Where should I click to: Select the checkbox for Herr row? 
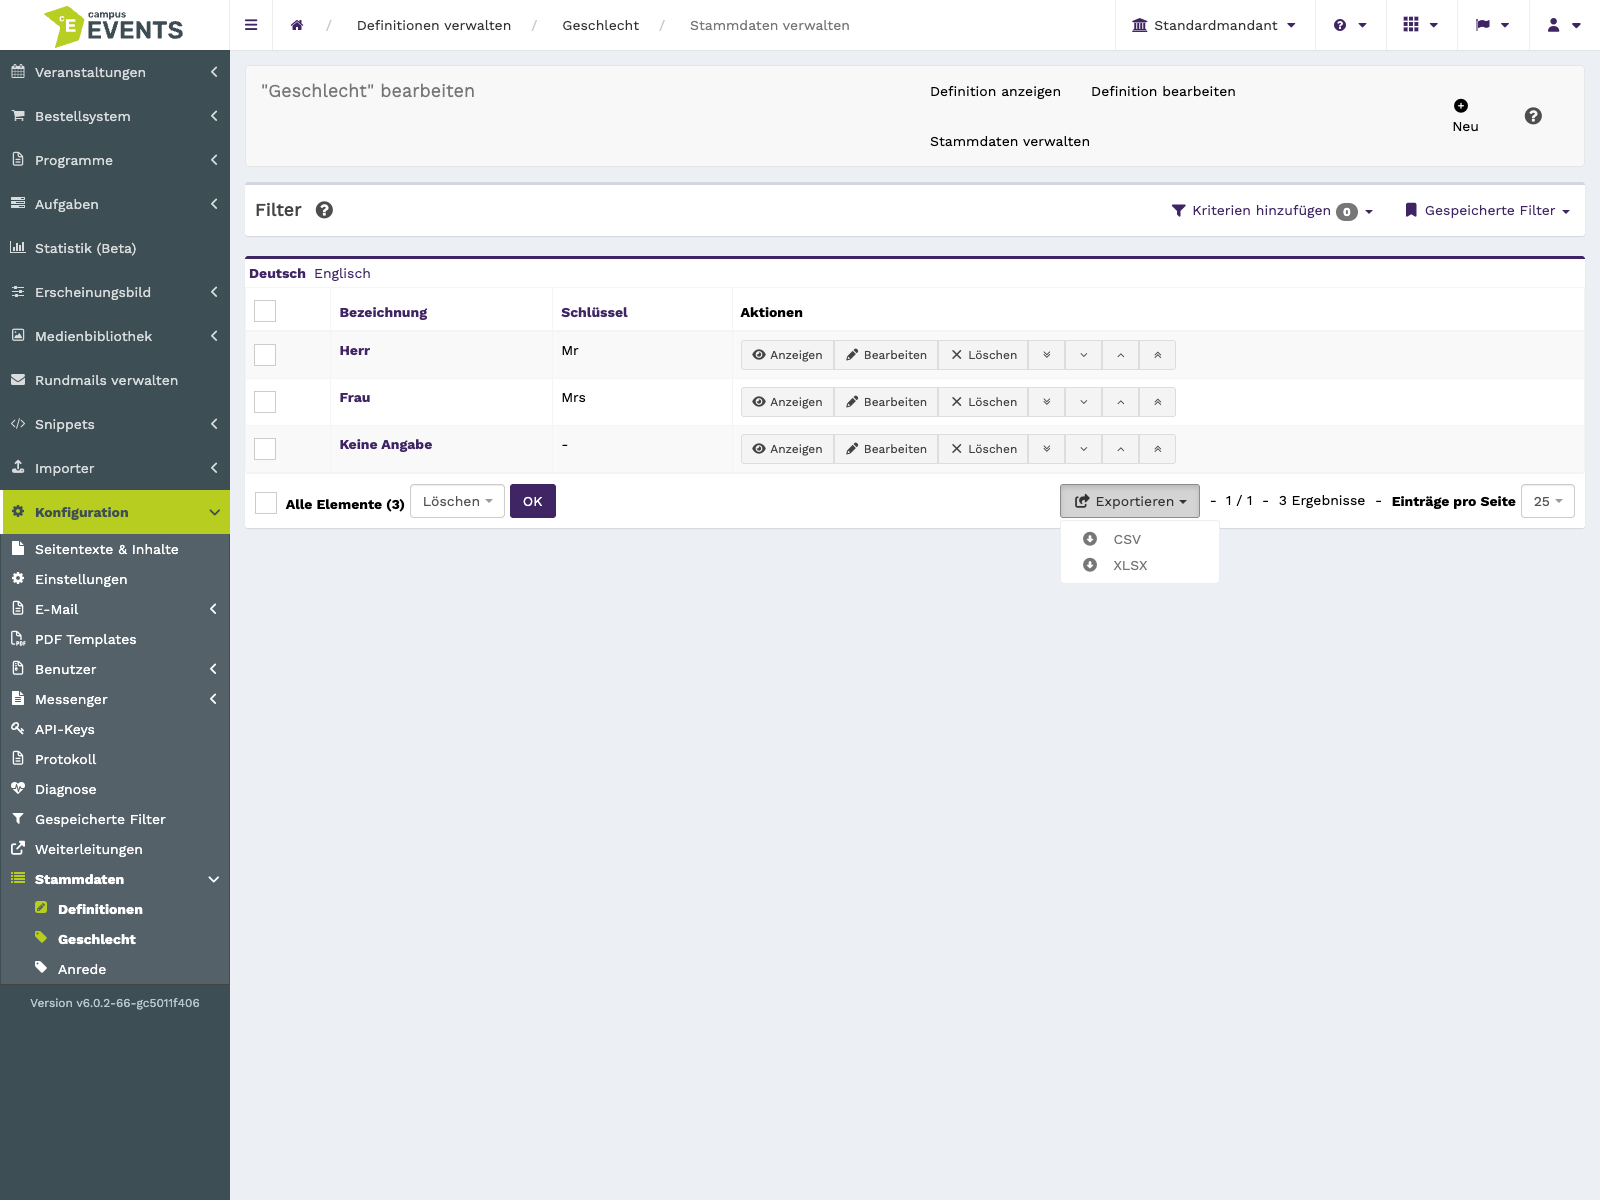[x=265, y=355]
